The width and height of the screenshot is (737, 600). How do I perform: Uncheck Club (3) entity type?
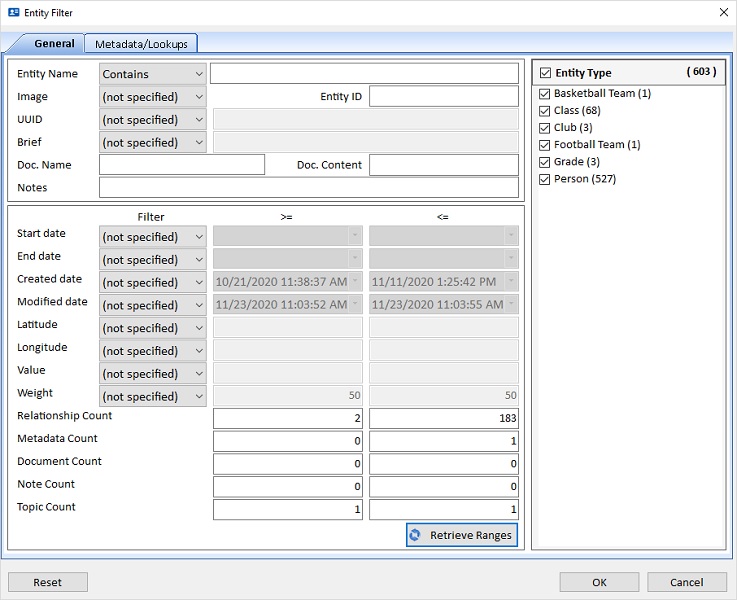pos(544,128)
